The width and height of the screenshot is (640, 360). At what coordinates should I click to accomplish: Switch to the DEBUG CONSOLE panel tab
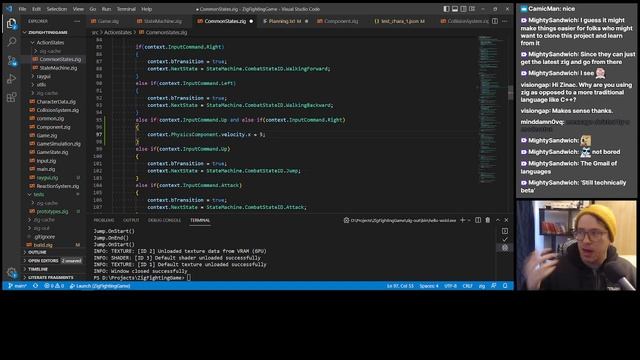[164, 220]
